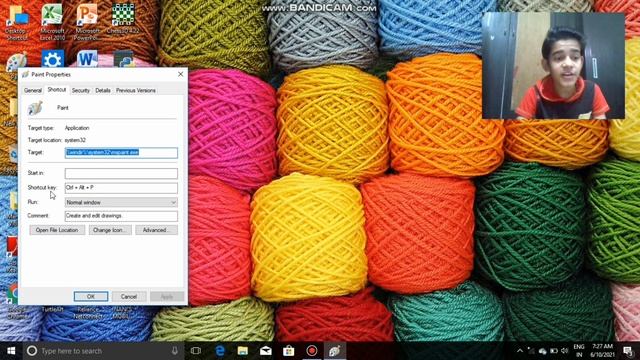Switch to the Security tab
The image size is (640, 360).
click(x=81, y=90)
